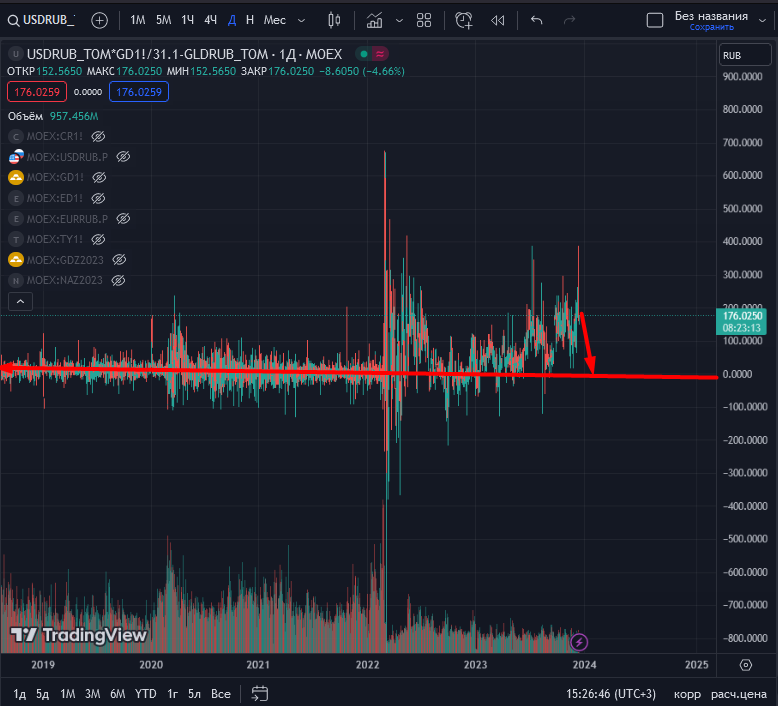Expand the timeframe dropdown after Мес

pyautogui.click(x=301, y=20)
